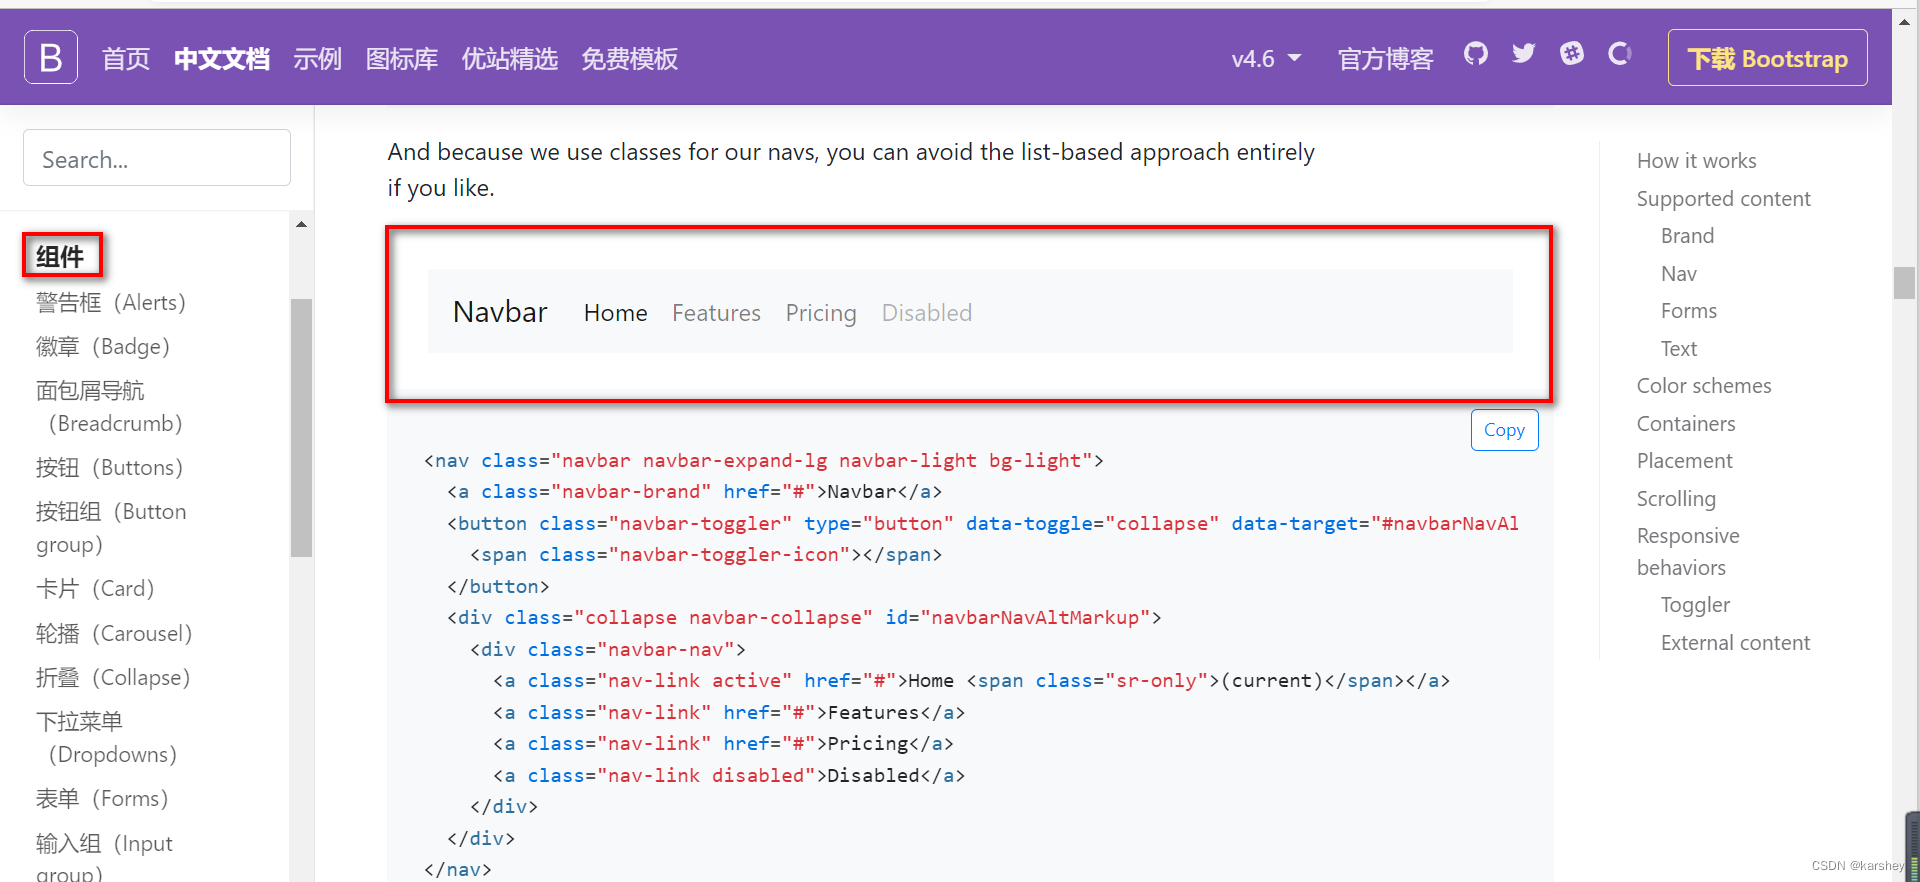
Task: Click the 组件 sidebar heading
Action: tap(60, 257)
